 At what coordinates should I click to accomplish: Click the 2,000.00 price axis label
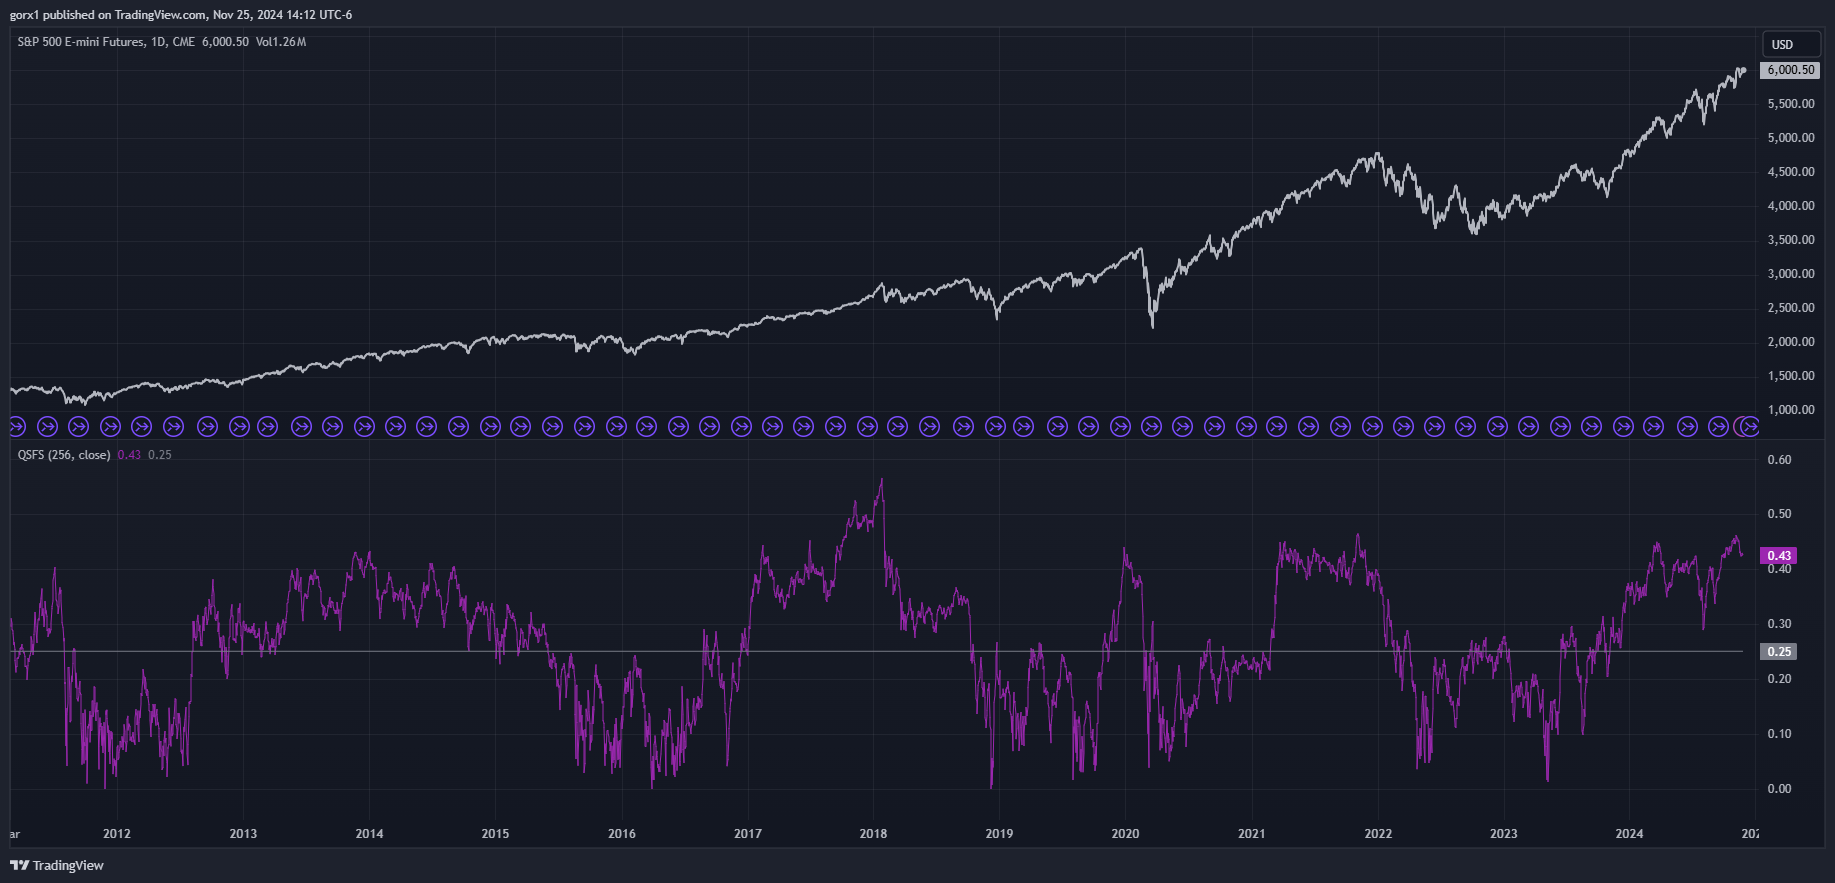1791,342
